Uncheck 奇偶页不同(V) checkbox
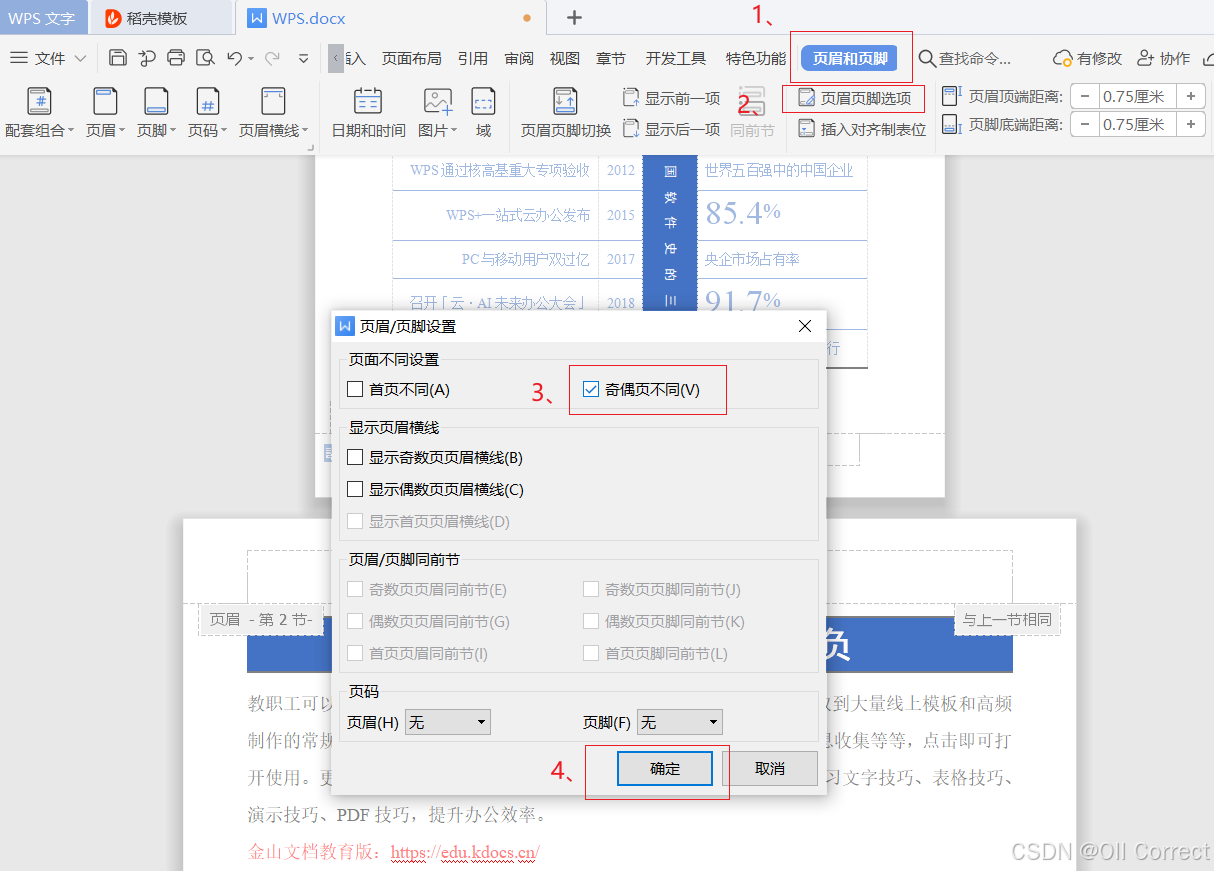Screen dimensions: 1214x871 [591, 389]
